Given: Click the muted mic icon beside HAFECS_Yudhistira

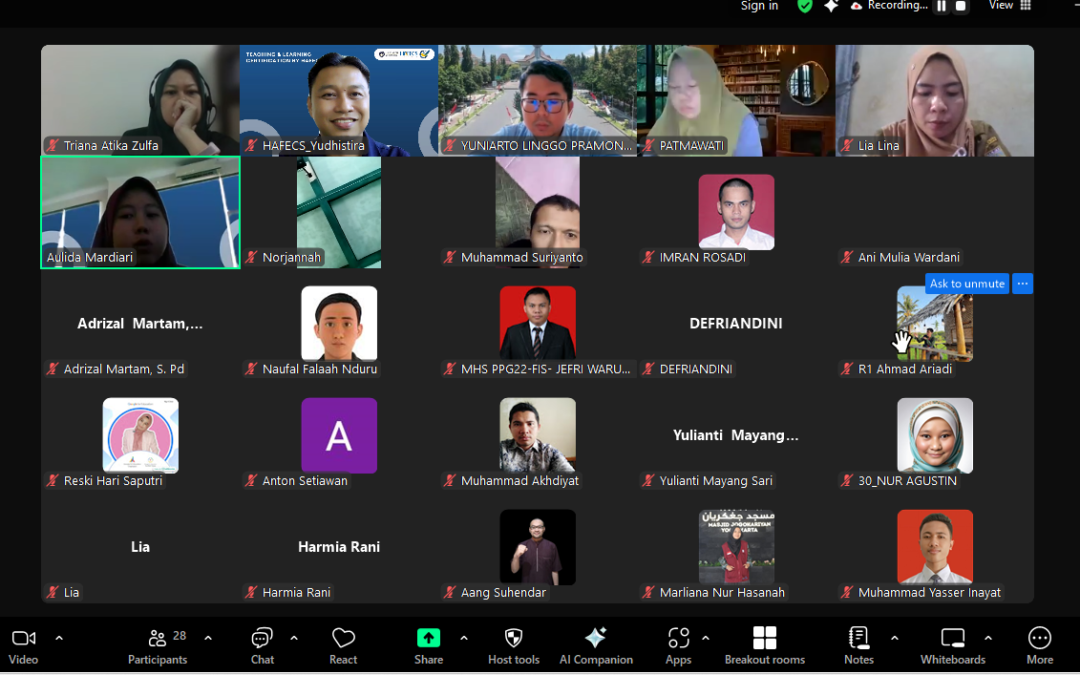Looking at the screenshot, I should 251,145.
